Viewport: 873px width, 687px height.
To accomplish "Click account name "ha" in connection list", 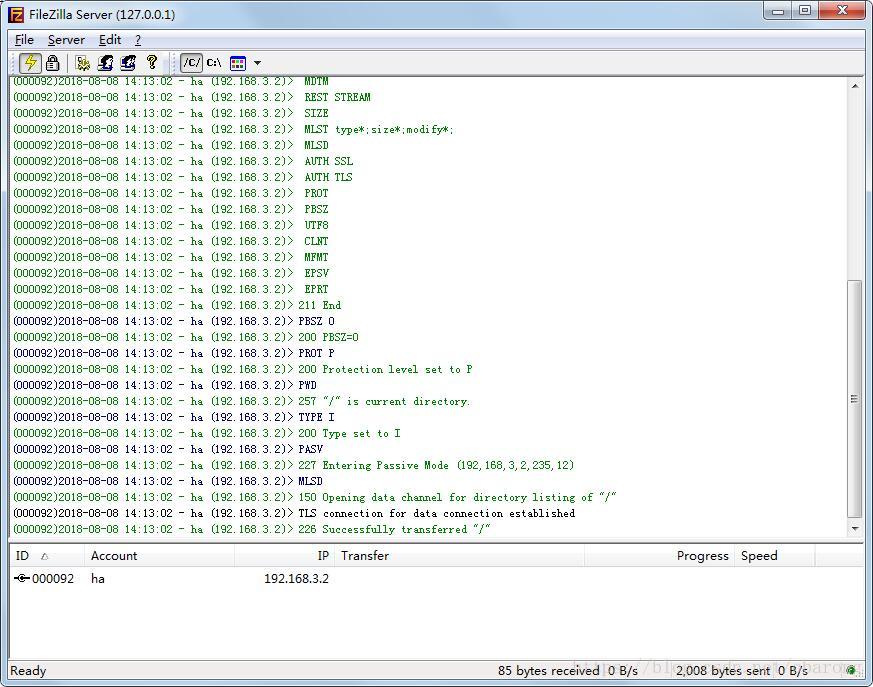I will tap(98, 578).
